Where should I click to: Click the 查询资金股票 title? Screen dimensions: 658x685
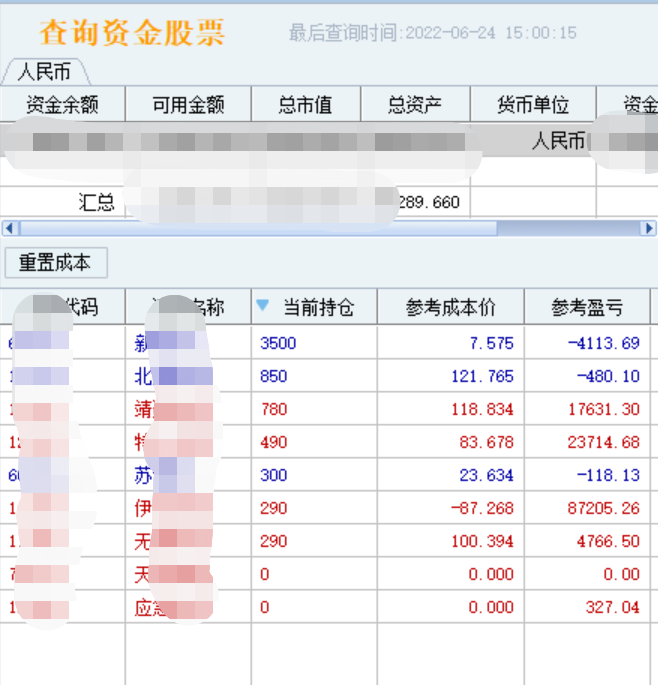click(x=132, y=32)
